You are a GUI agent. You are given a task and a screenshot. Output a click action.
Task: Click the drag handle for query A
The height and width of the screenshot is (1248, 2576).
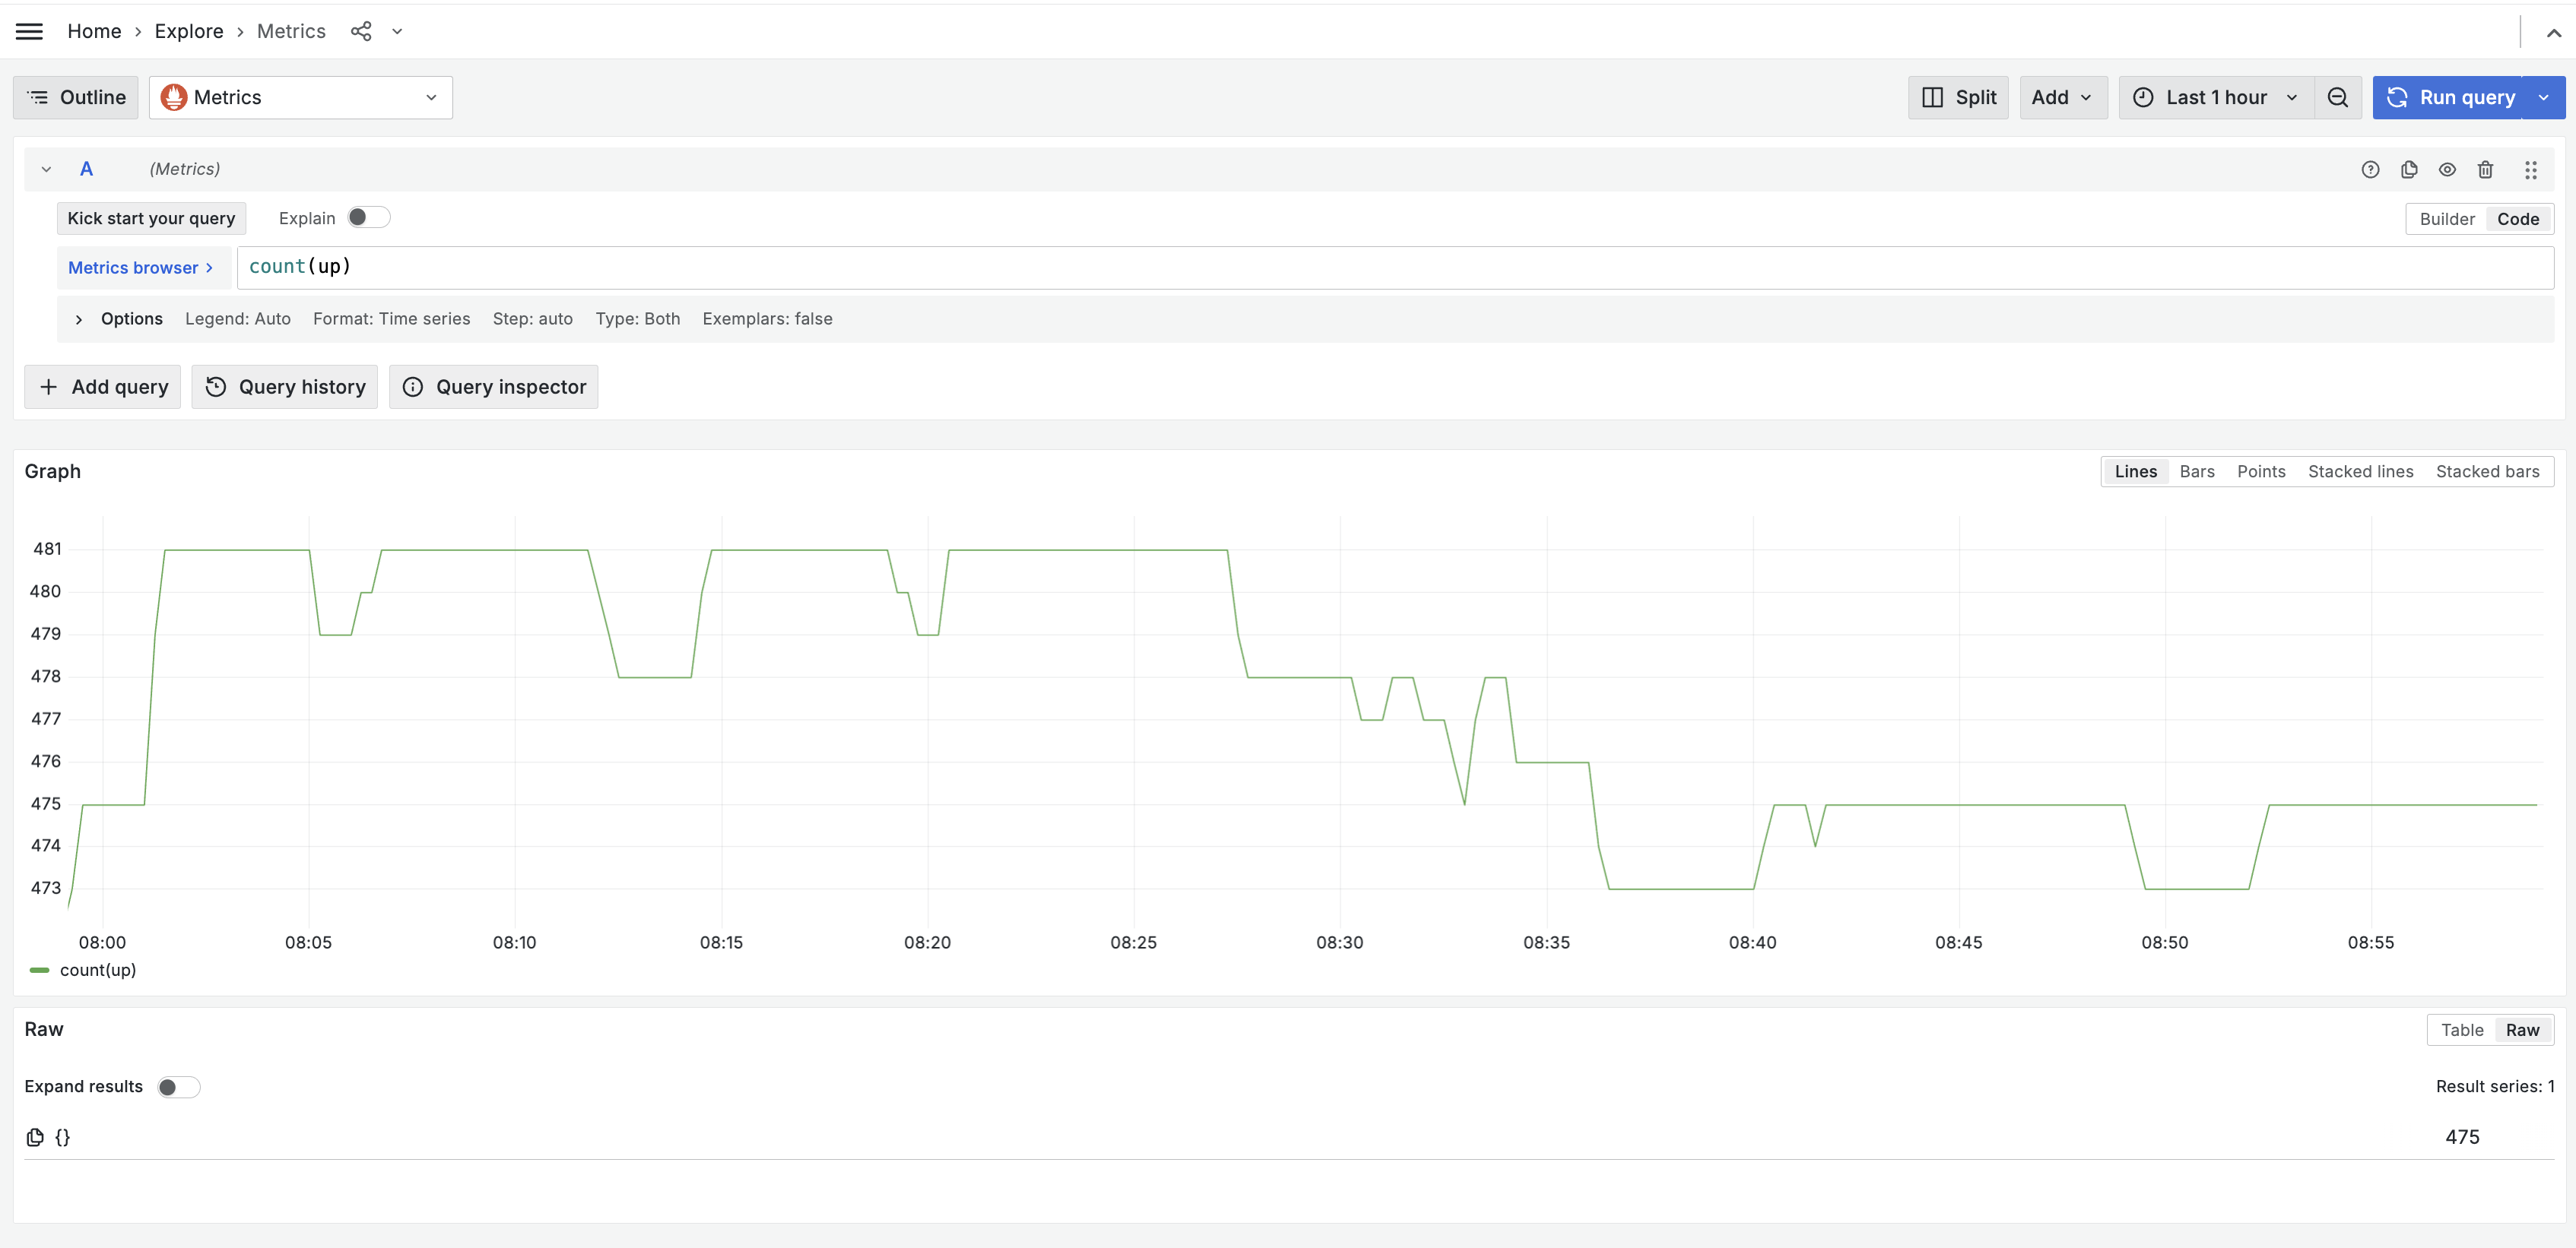[2531, 169]
